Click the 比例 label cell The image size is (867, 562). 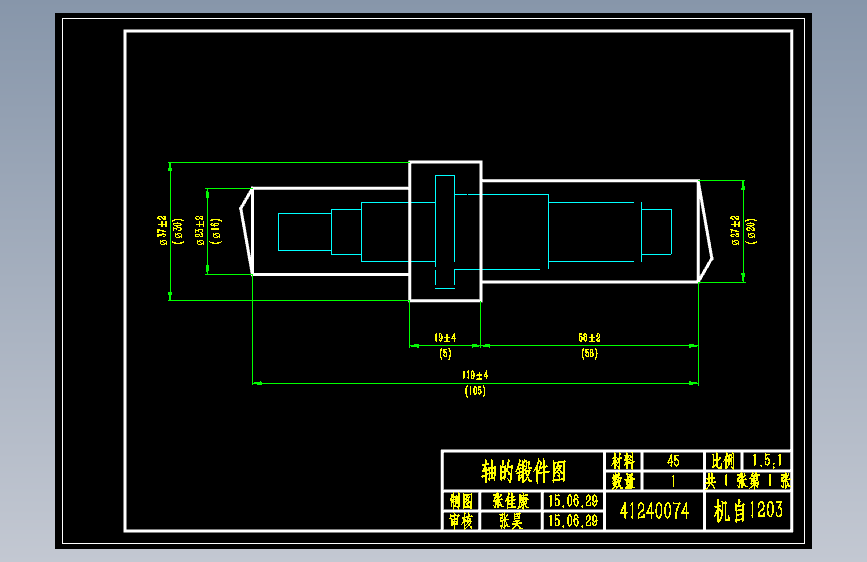pos(723,461)
